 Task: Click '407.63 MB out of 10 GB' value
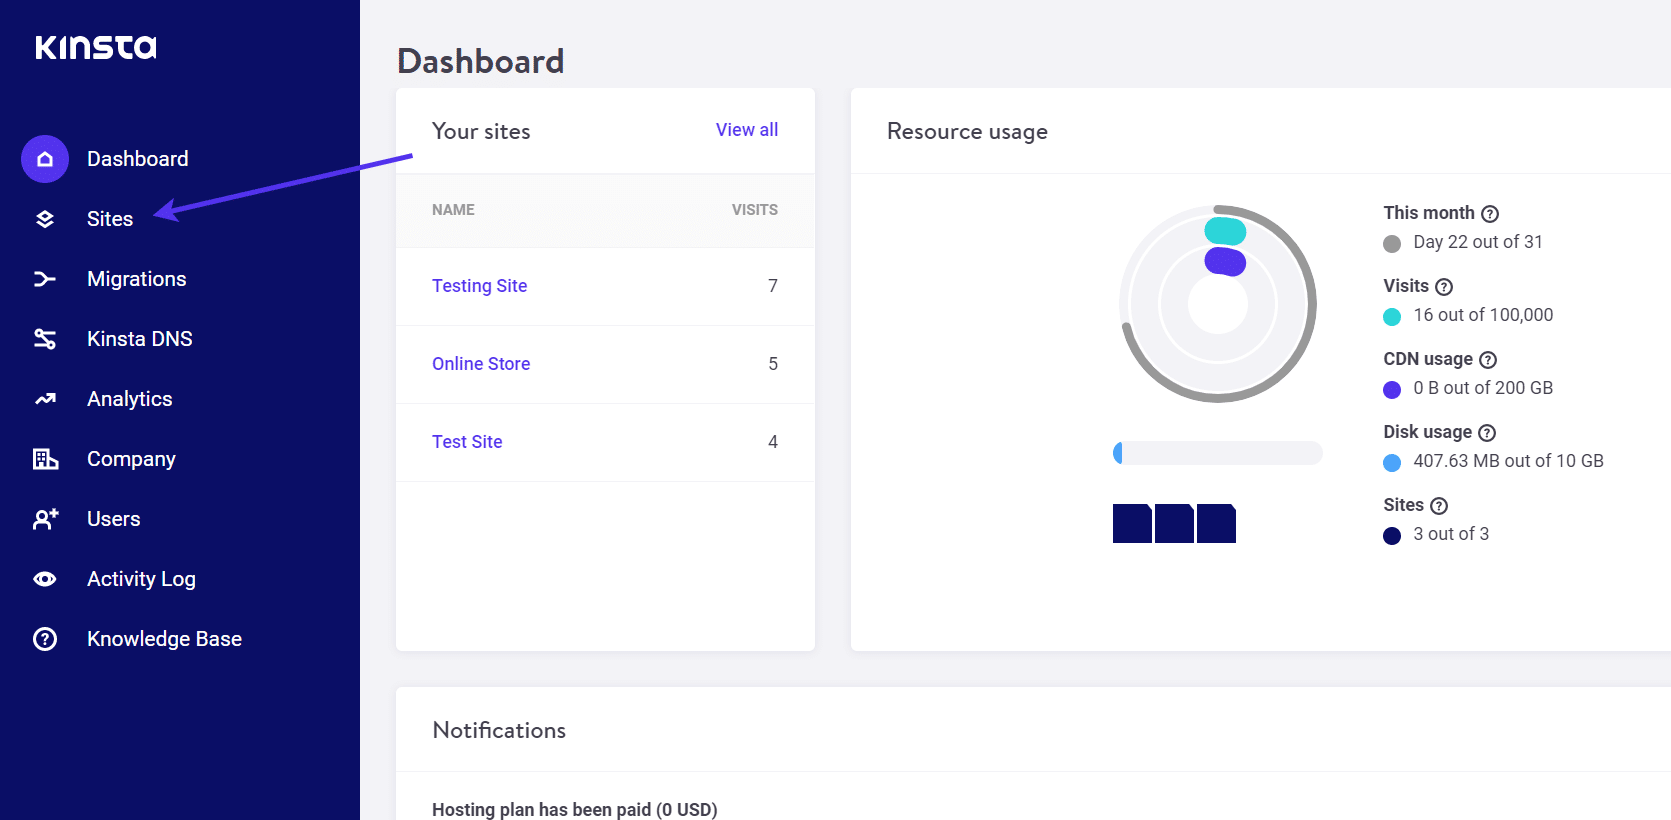click(1508, 461)
